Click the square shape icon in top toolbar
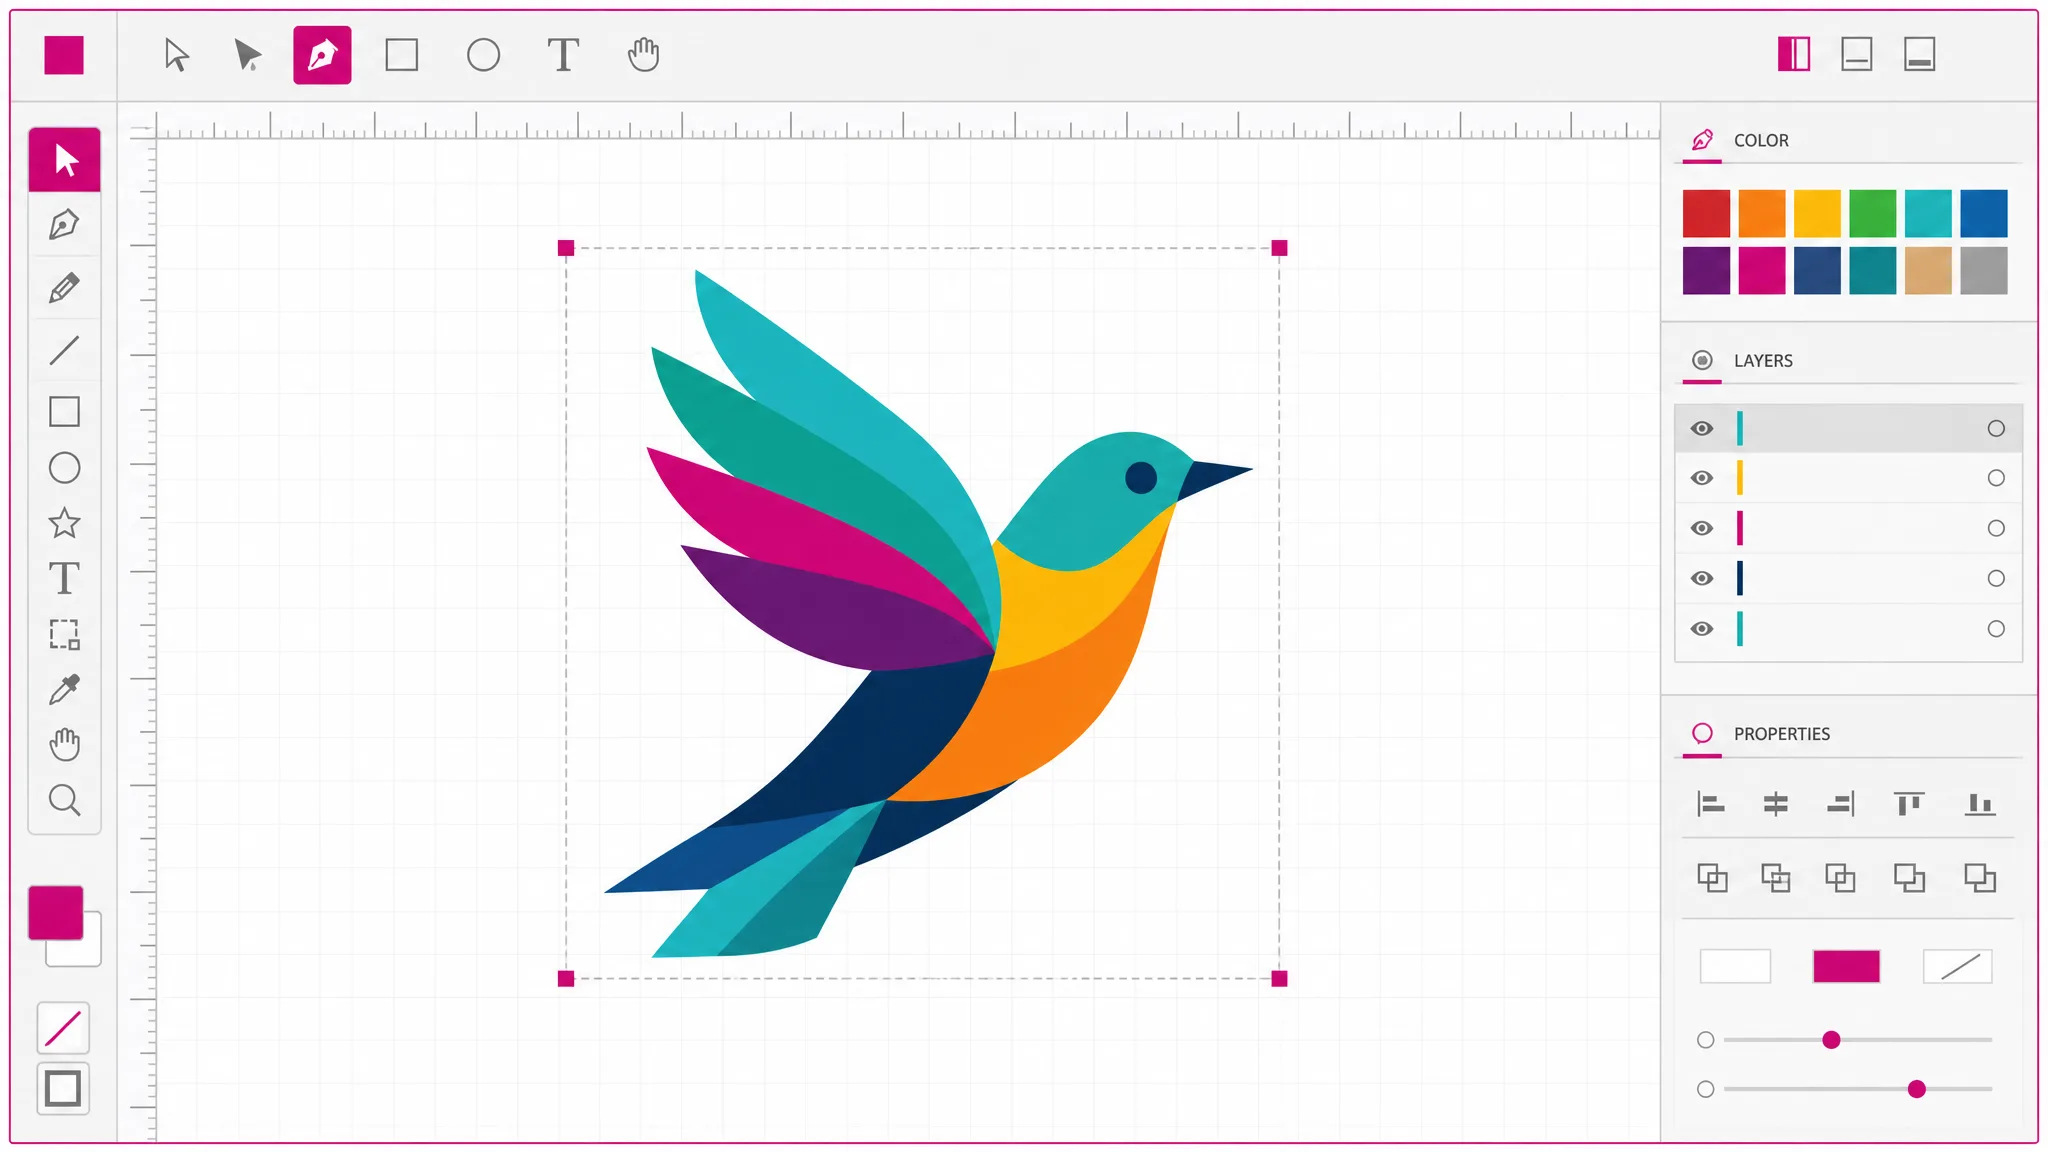The image size is (2048, 1152). coord(402,55)
